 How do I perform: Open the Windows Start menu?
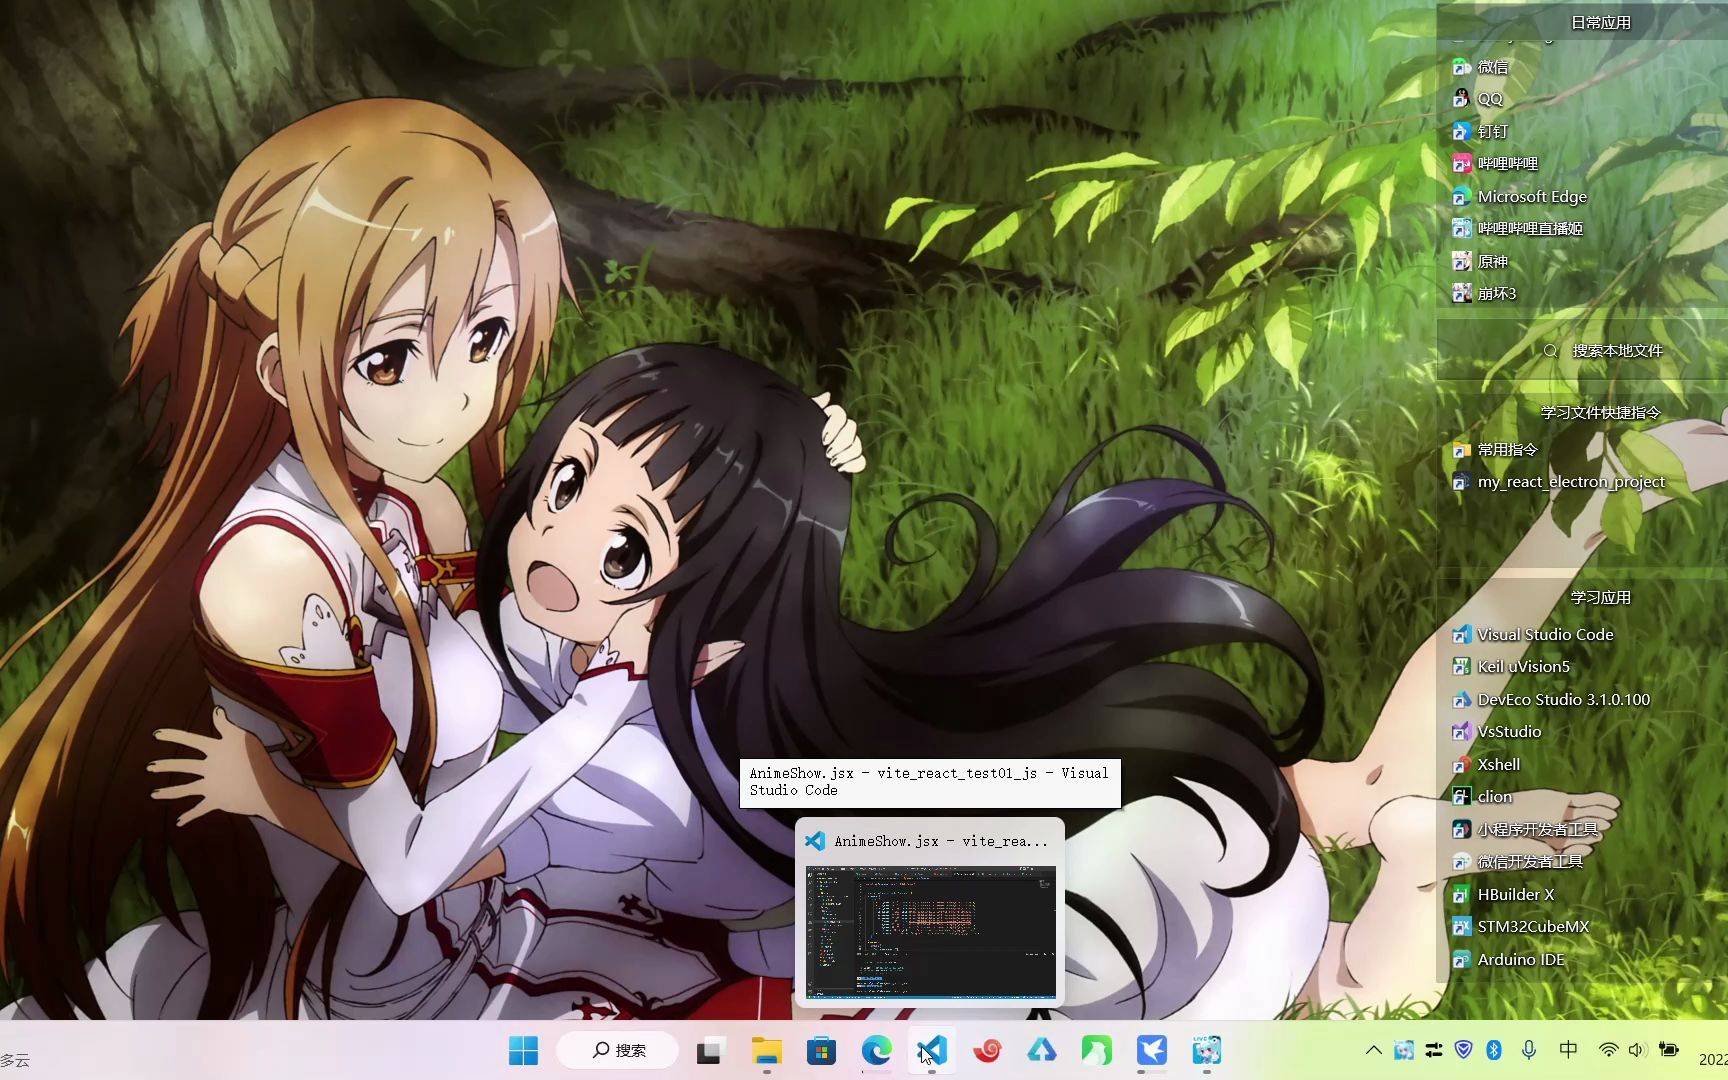tap(523, 1050)
